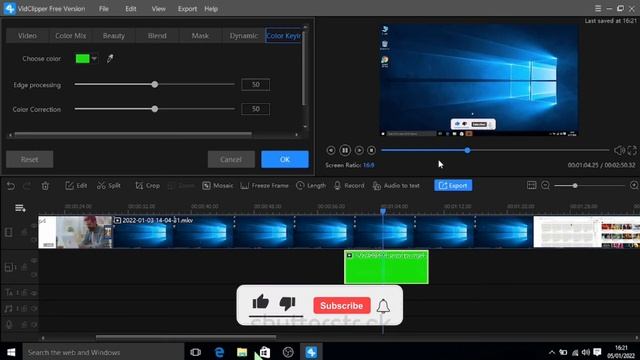The width and height of the screenshot is (640, 360).
Task: Undo the last edit in the toolbar
Action: click(x=11, y=186)
